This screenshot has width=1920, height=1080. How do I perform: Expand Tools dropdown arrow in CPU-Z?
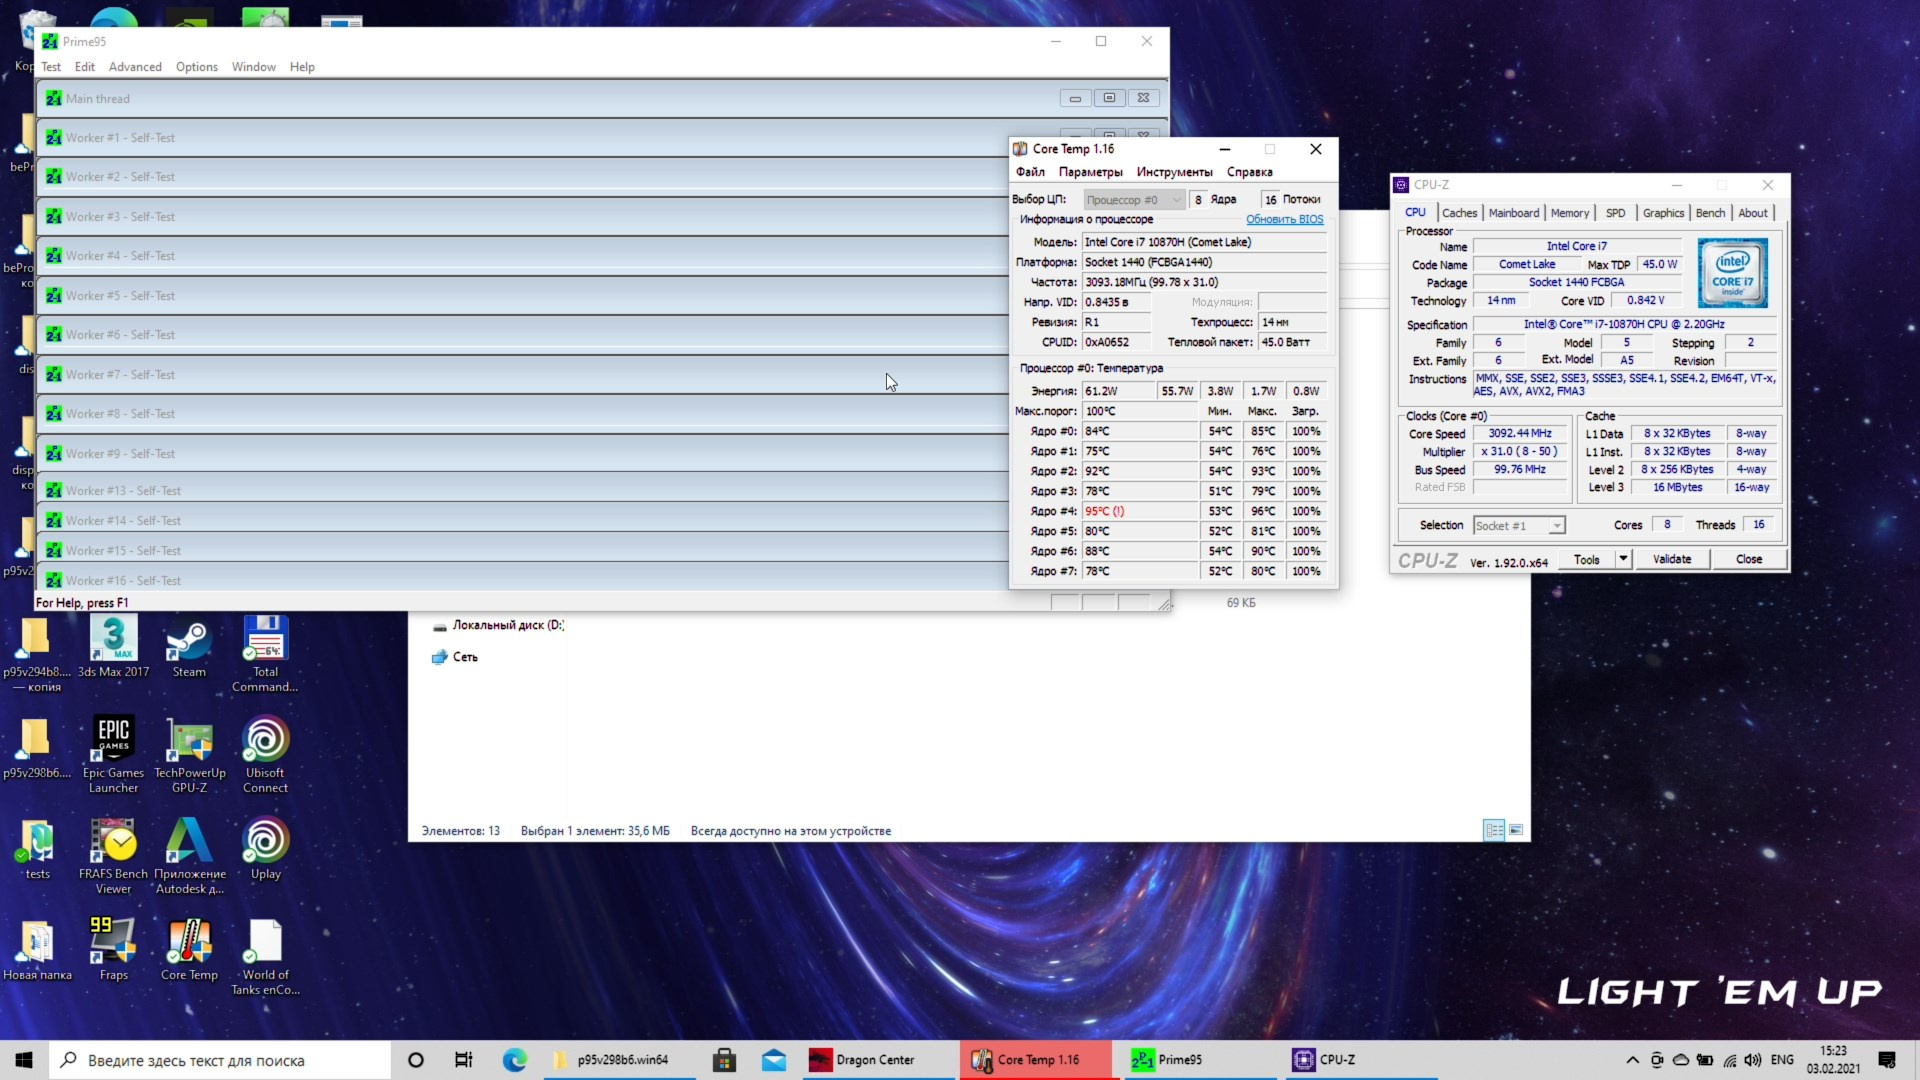coord(1623,559)
